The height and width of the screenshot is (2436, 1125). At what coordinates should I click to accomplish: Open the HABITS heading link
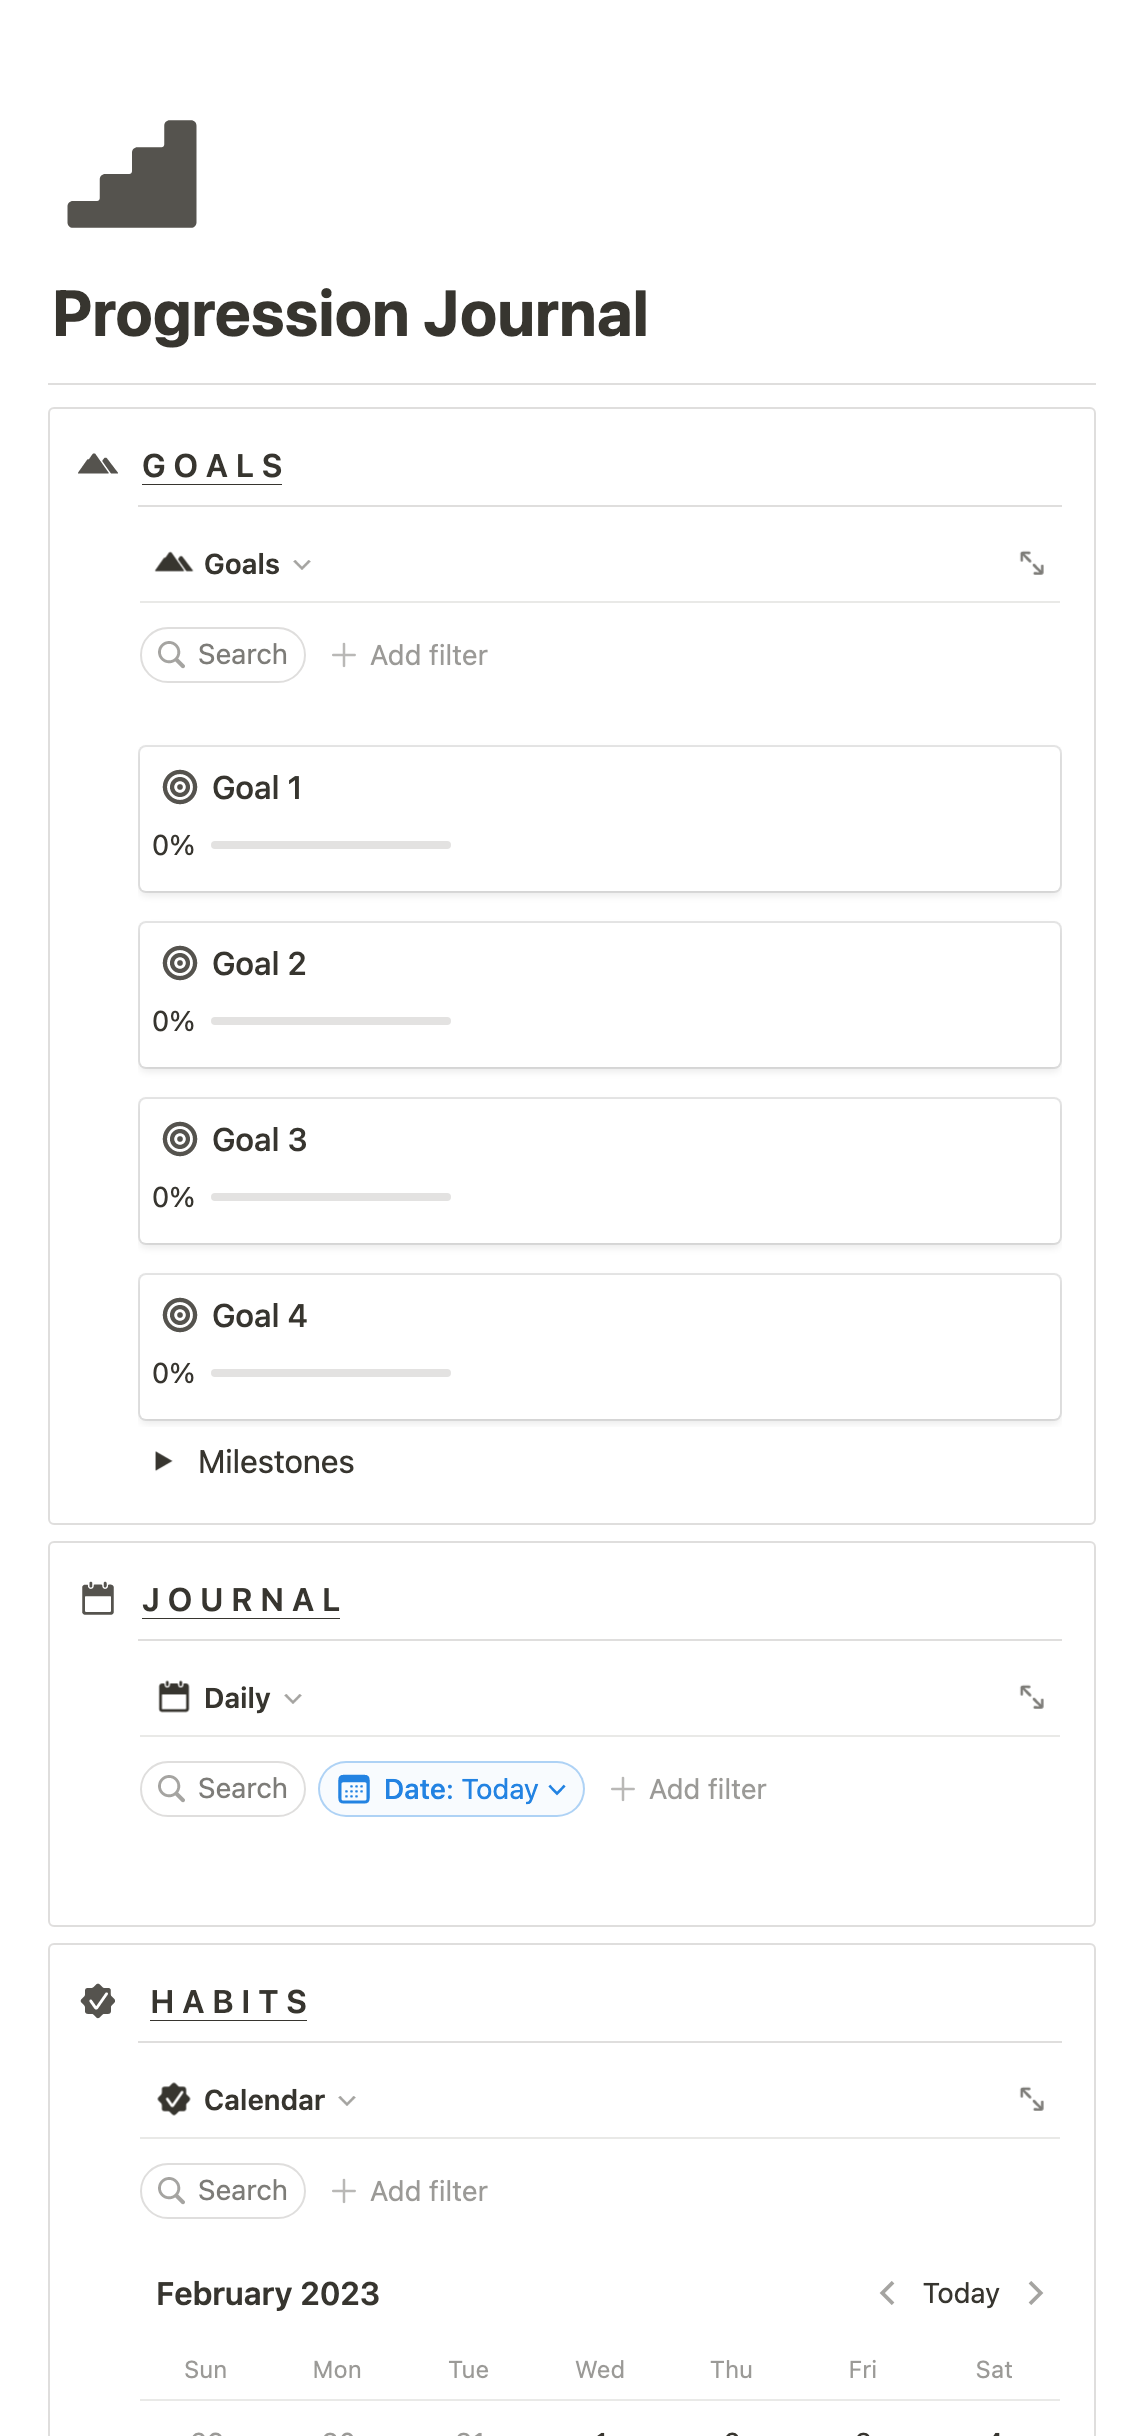coord(229,2002)
